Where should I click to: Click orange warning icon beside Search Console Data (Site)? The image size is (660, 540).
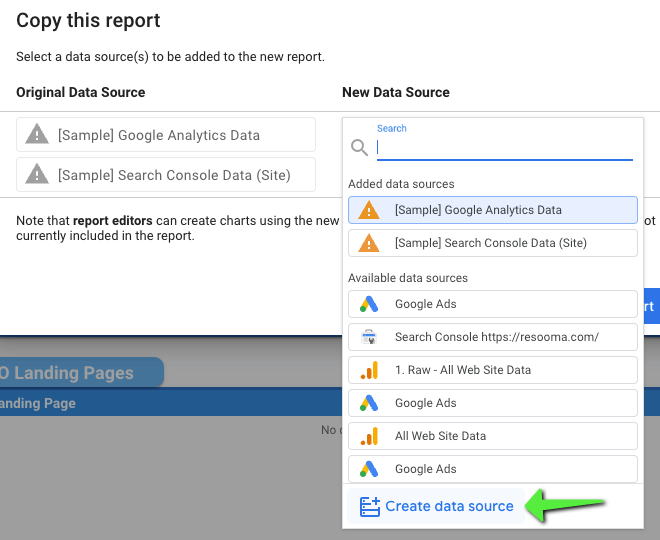point(369,243)
